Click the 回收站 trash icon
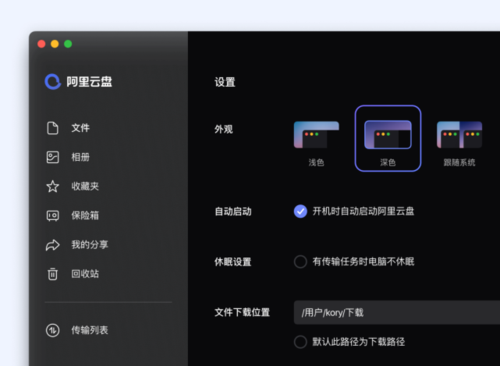Viewport: 500px width, 366px height. coord(53,274)
